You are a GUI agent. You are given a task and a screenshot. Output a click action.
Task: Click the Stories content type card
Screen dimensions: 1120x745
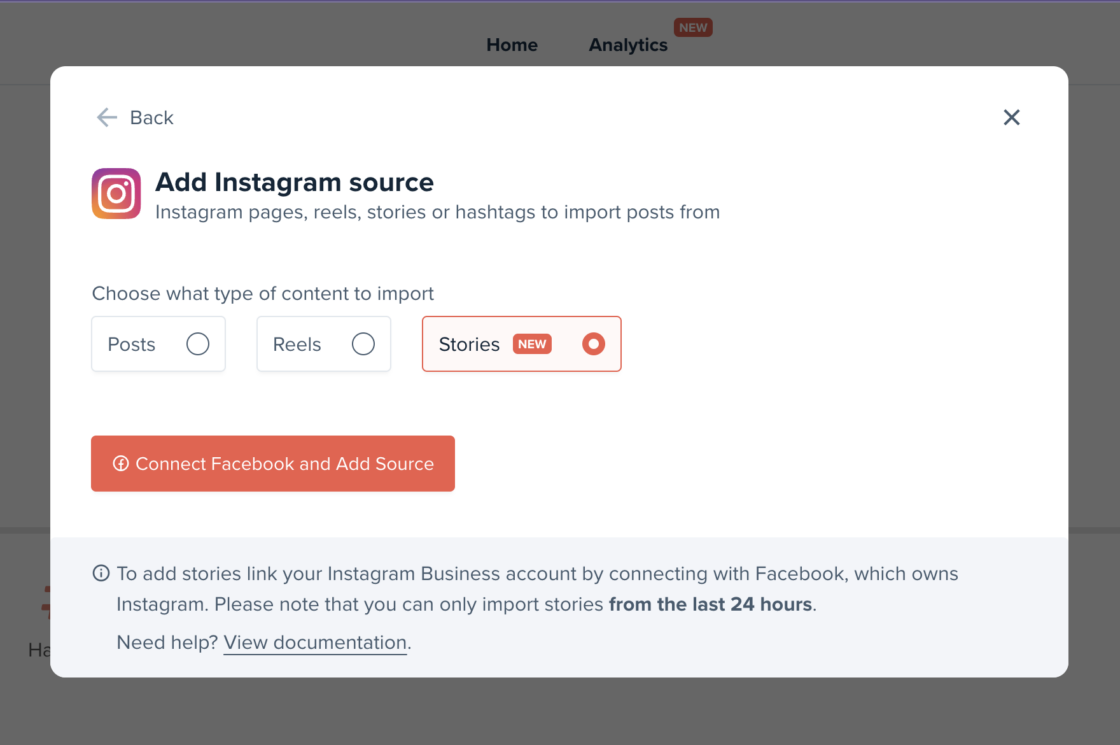[x=521, y=343]
